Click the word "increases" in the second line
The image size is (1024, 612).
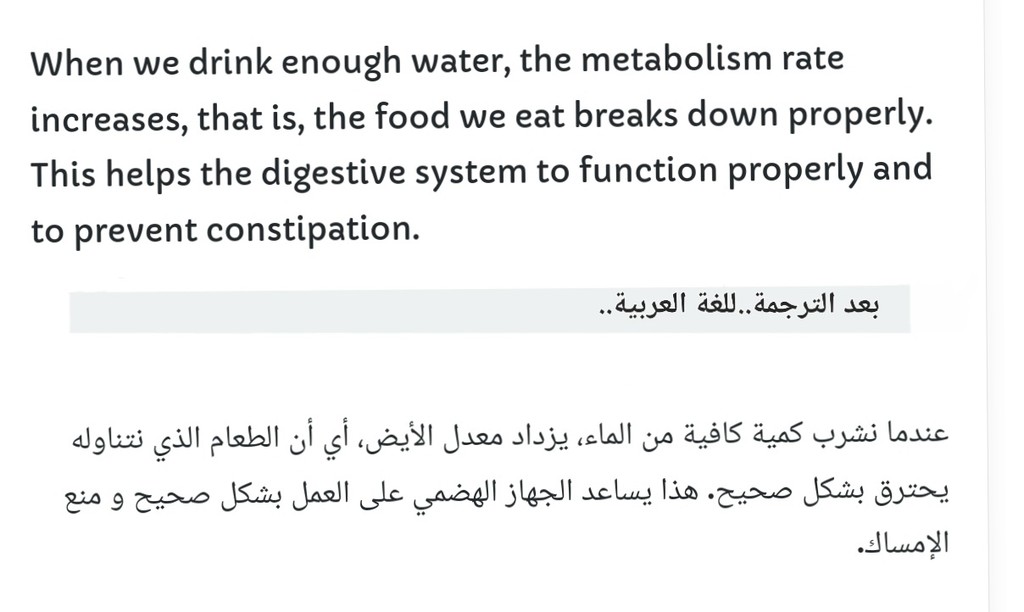pos(109,120)
